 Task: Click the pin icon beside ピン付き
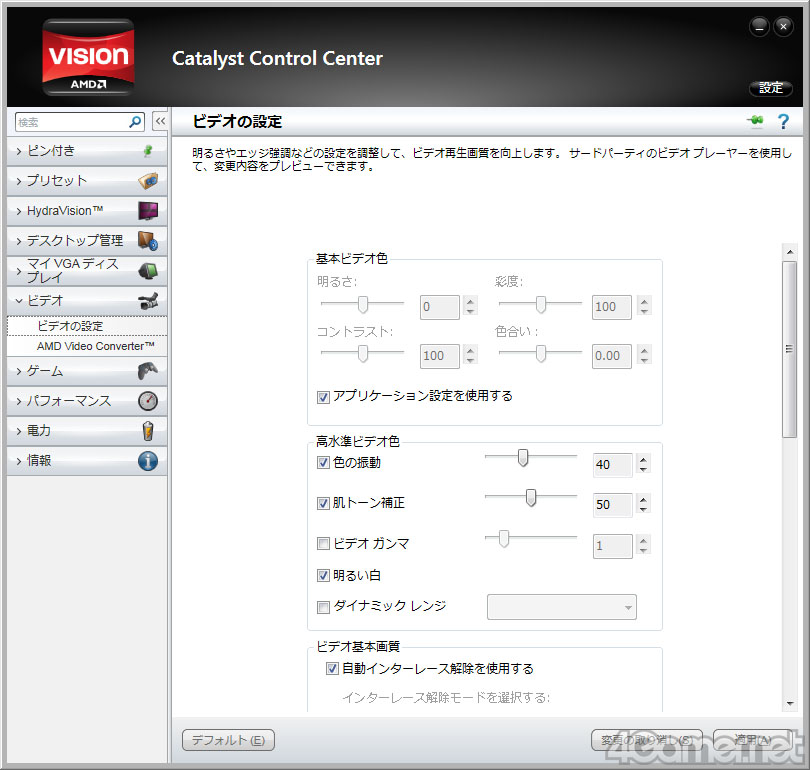[148, 151]
